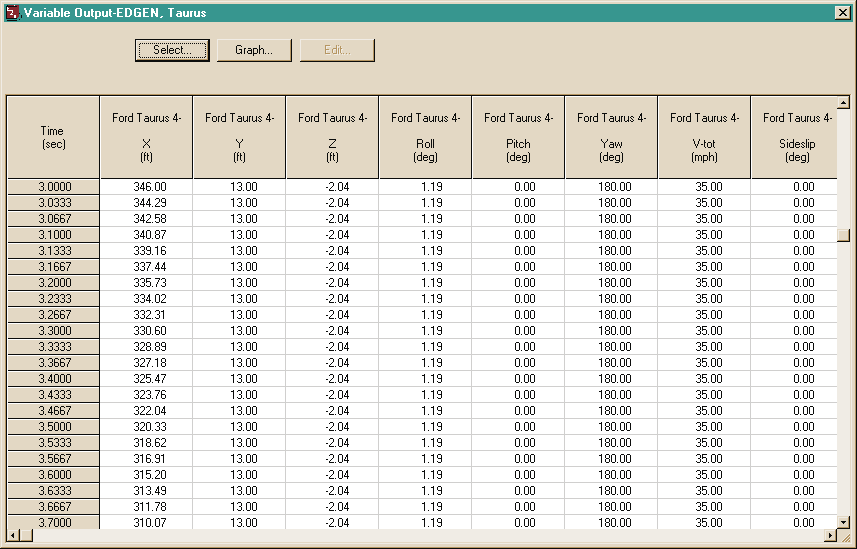The image size is (857, 549).
Task: Select row header 3.1667
Action: click(x=53, y=267)
